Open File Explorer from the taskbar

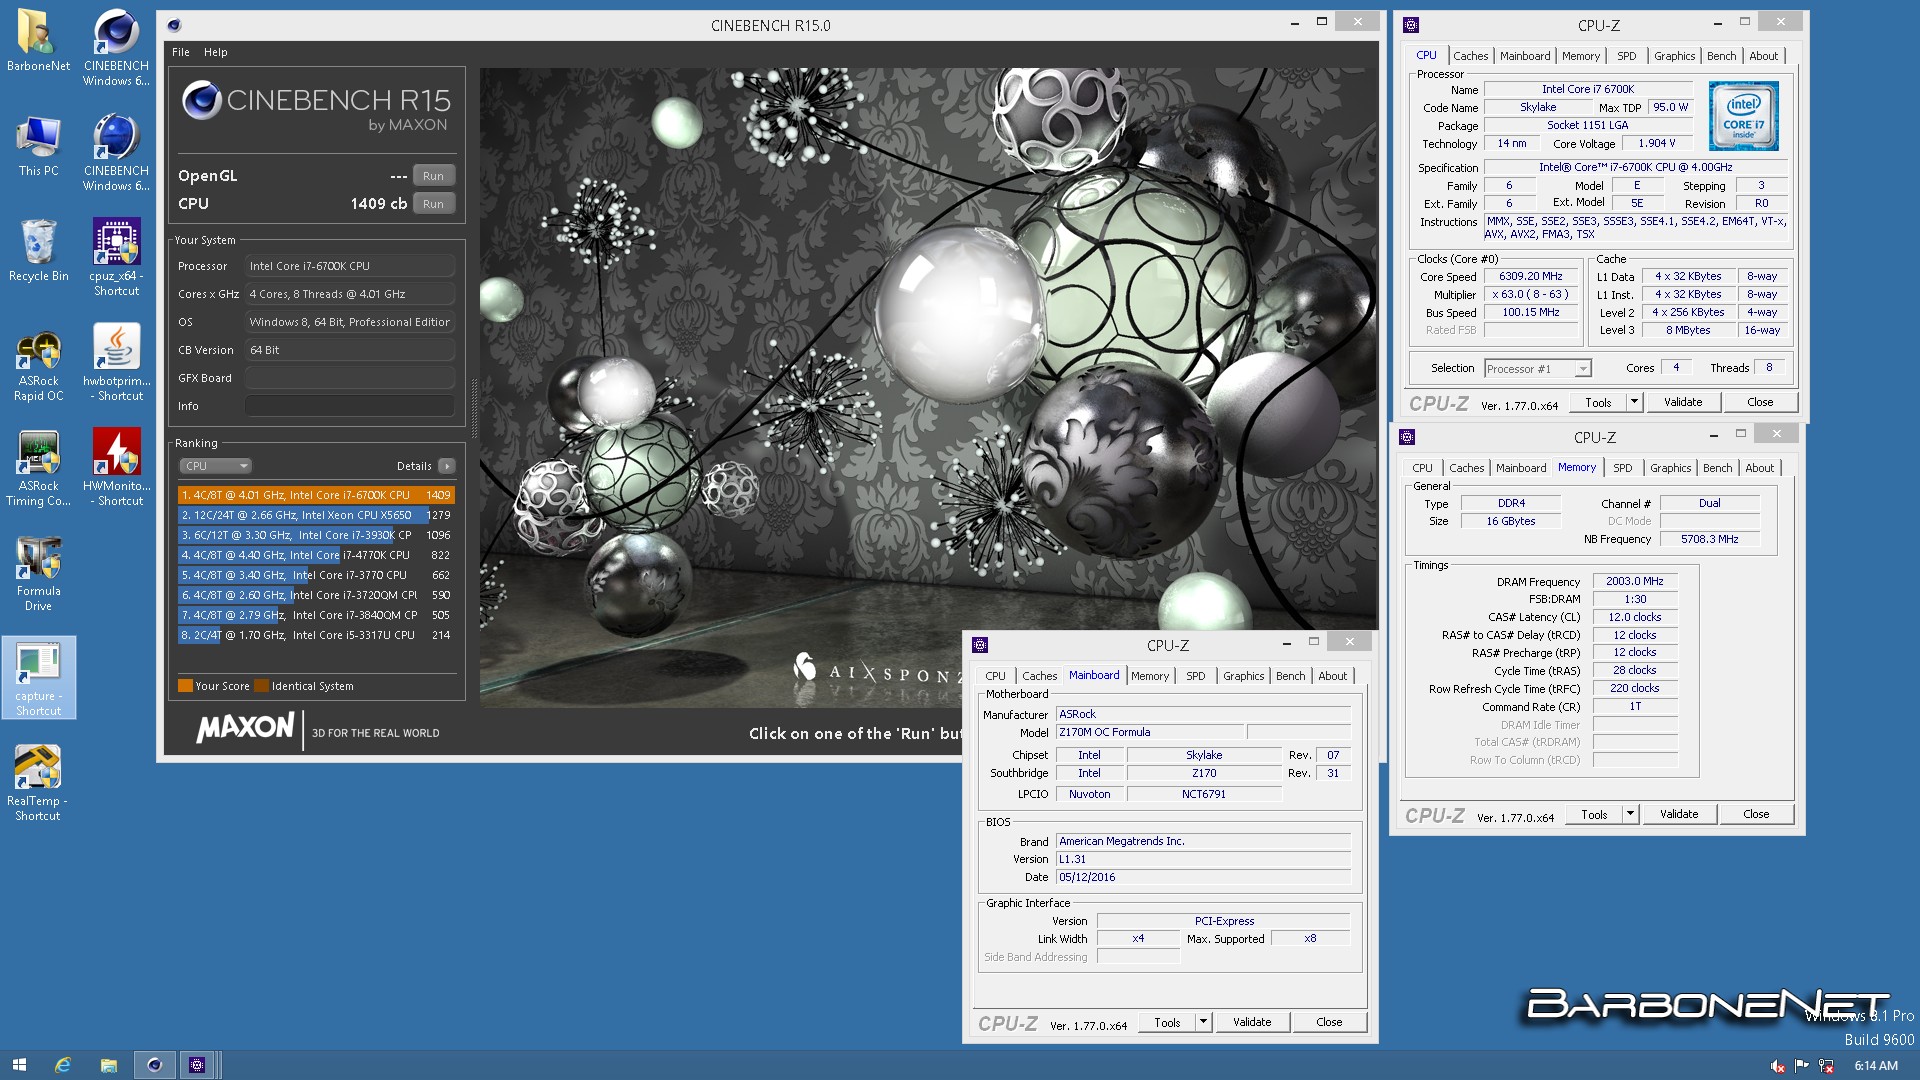(108, 1065)
